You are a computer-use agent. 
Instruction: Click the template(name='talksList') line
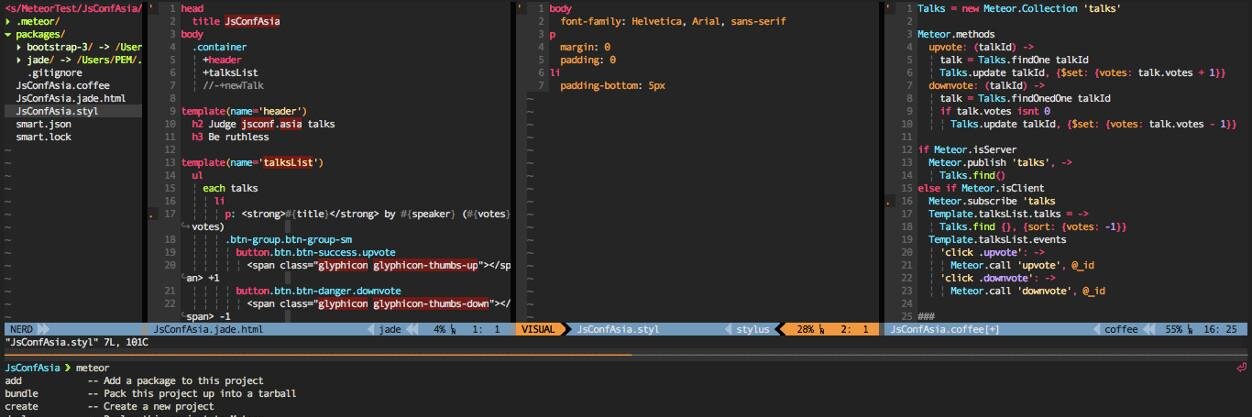coord(252,162)
